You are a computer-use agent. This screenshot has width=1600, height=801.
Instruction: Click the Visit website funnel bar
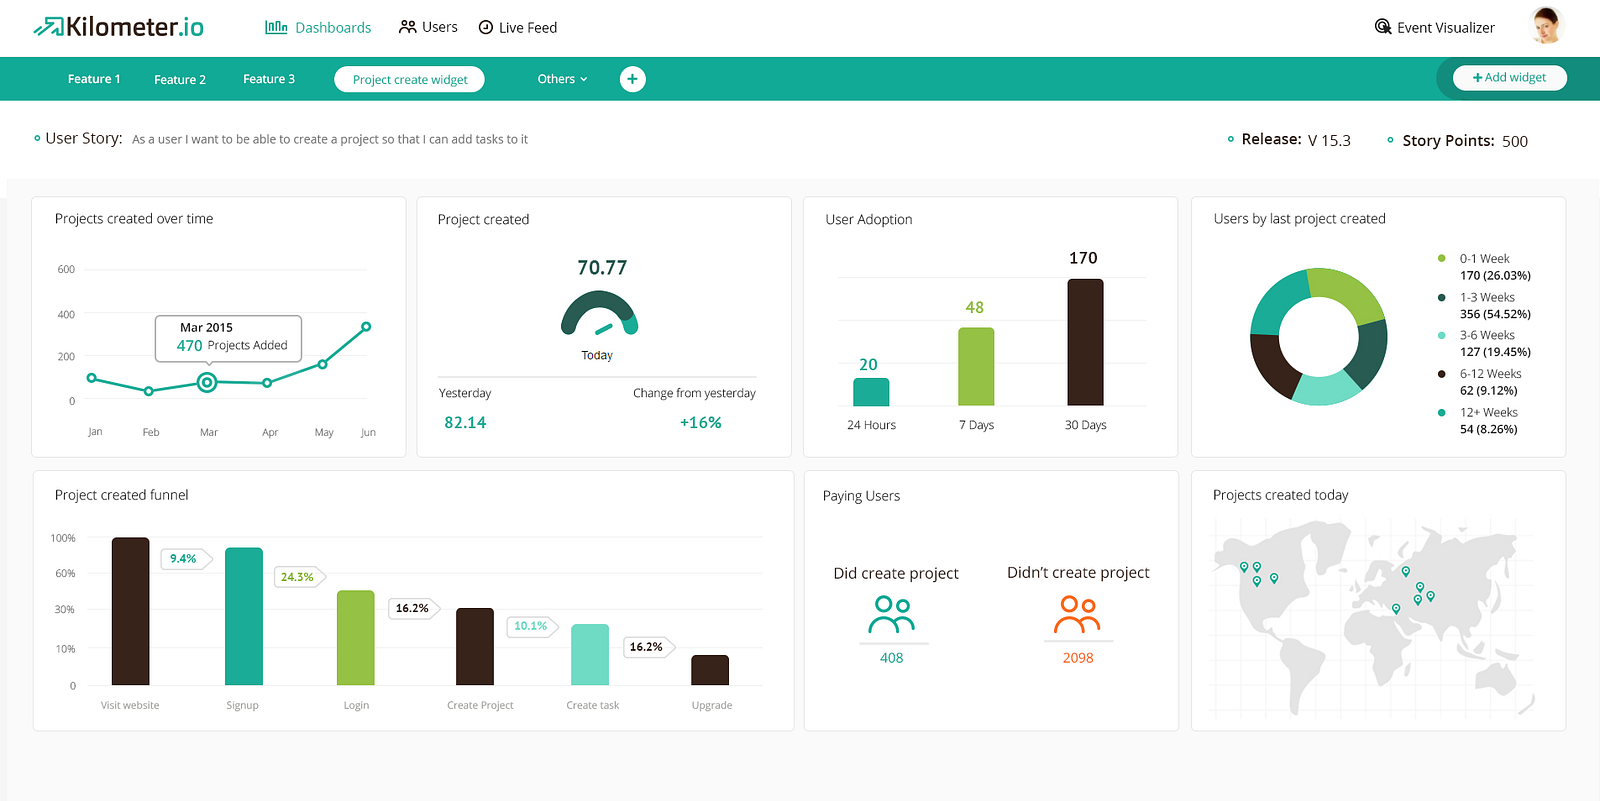130,611
